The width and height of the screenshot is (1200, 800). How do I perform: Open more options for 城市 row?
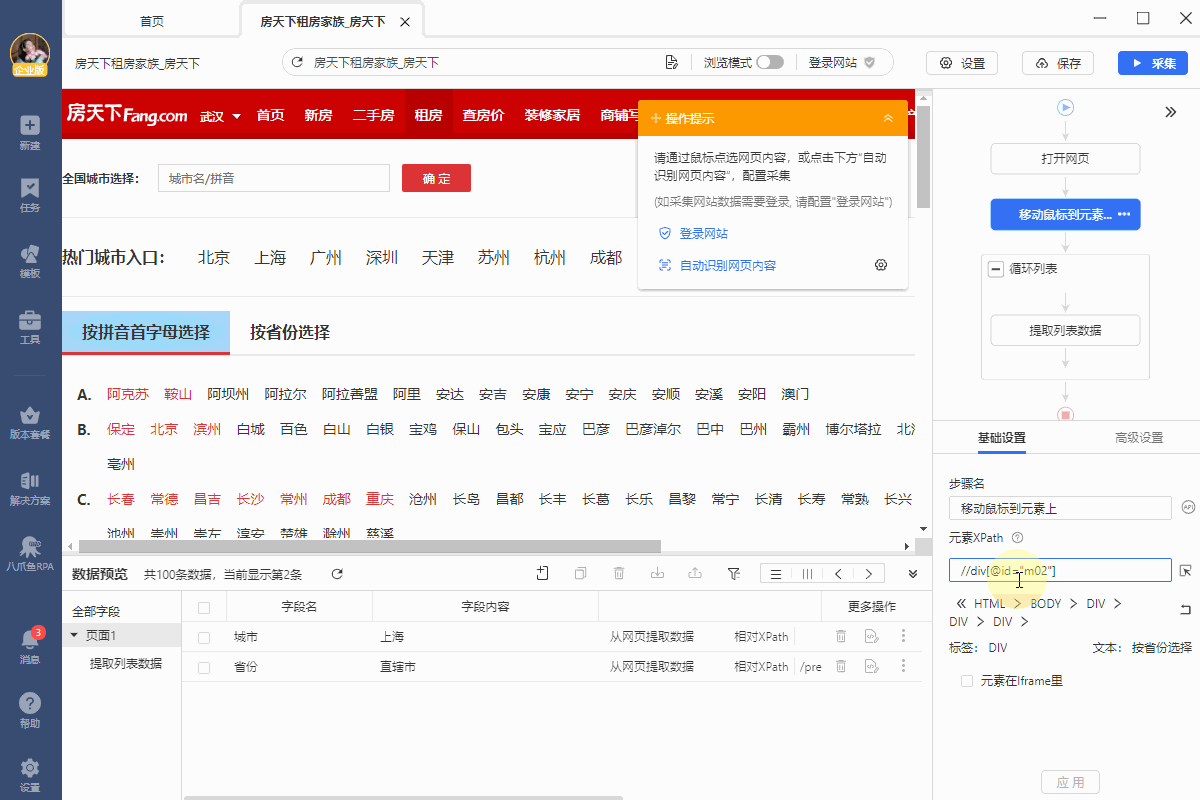(903, 636)
